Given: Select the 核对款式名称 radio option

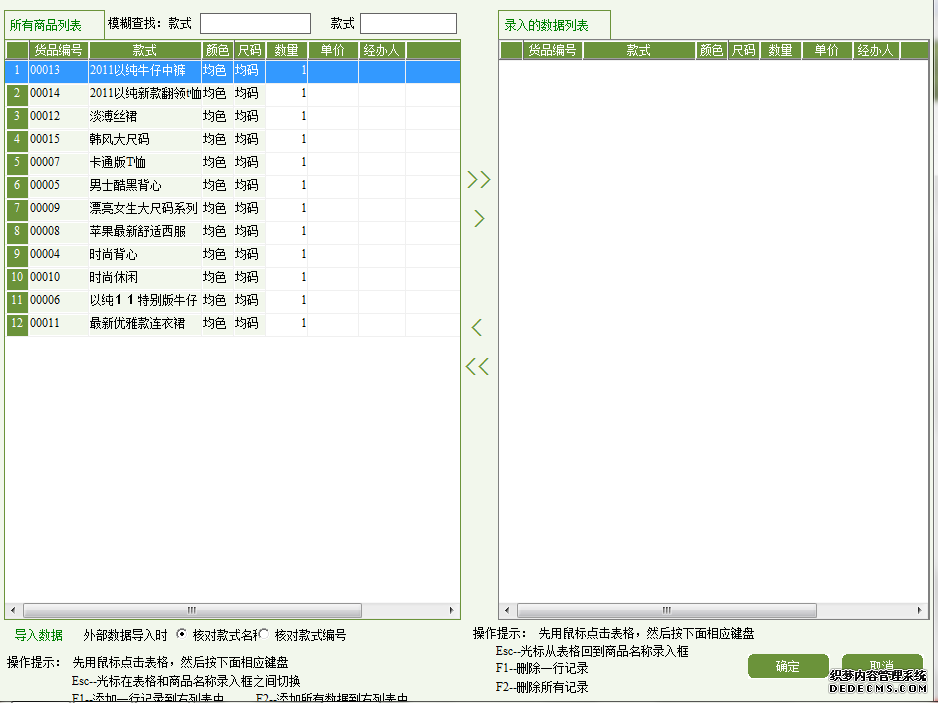Looking at the screenshot, I should [x=181, y=634].
